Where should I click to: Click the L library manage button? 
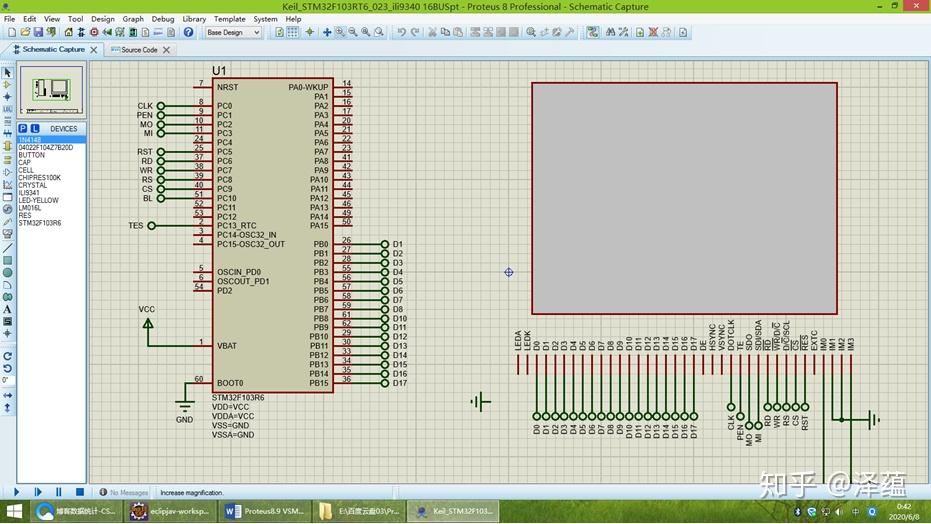coord(35,129)
